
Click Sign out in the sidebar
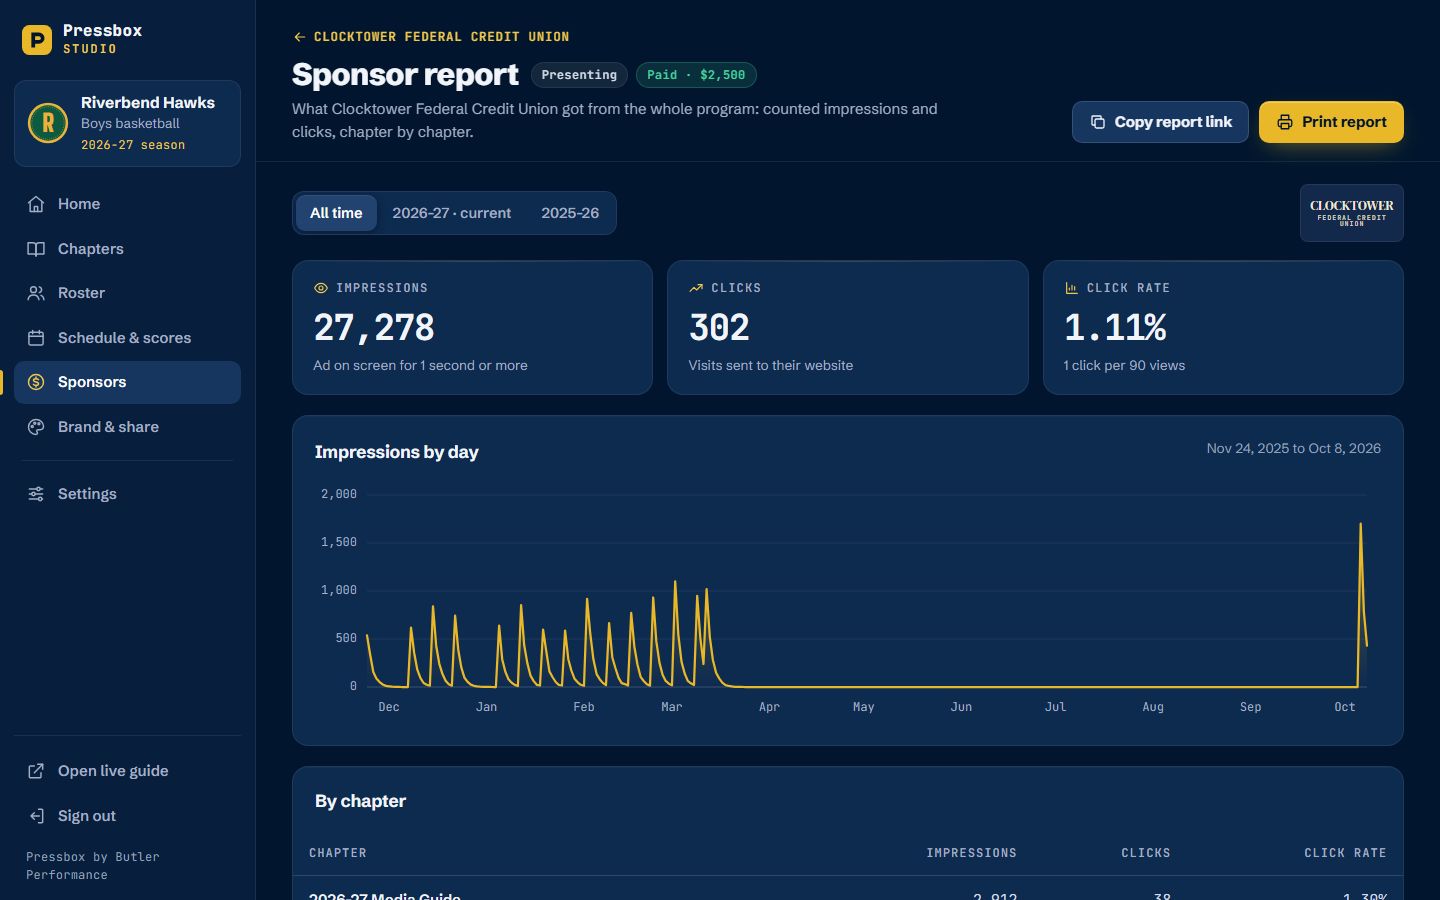tap(127, 816)
